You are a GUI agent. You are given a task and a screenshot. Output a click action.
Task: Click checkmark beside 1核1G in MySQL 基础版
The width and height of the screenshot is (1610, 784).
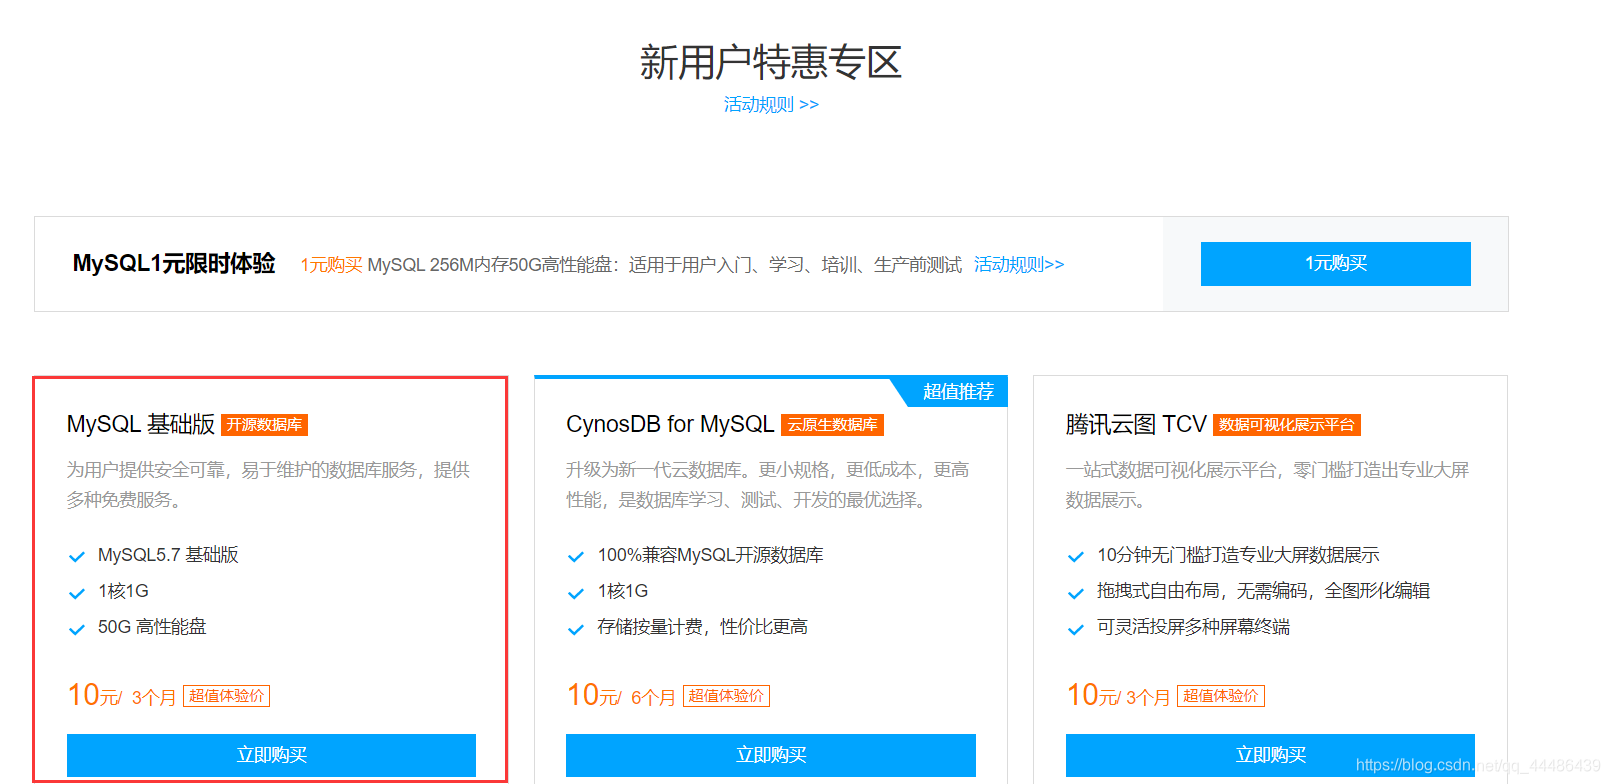tap(76, 593)
